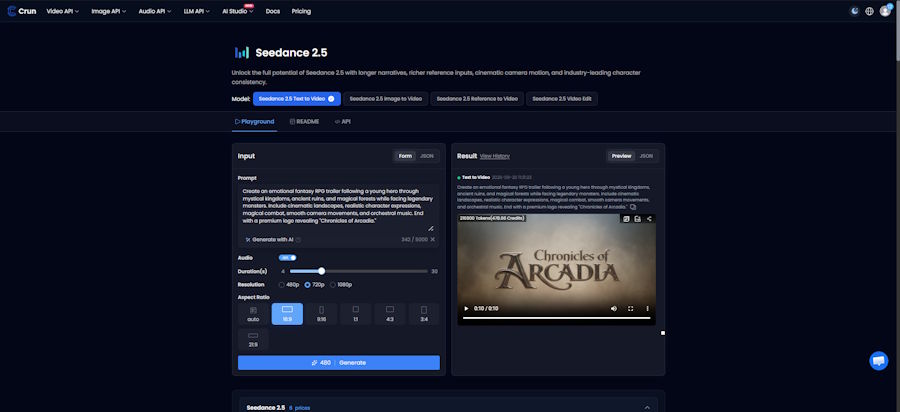Click the first icon above the video preview
This screenshot has height=412, width=900.
(626, 219)
